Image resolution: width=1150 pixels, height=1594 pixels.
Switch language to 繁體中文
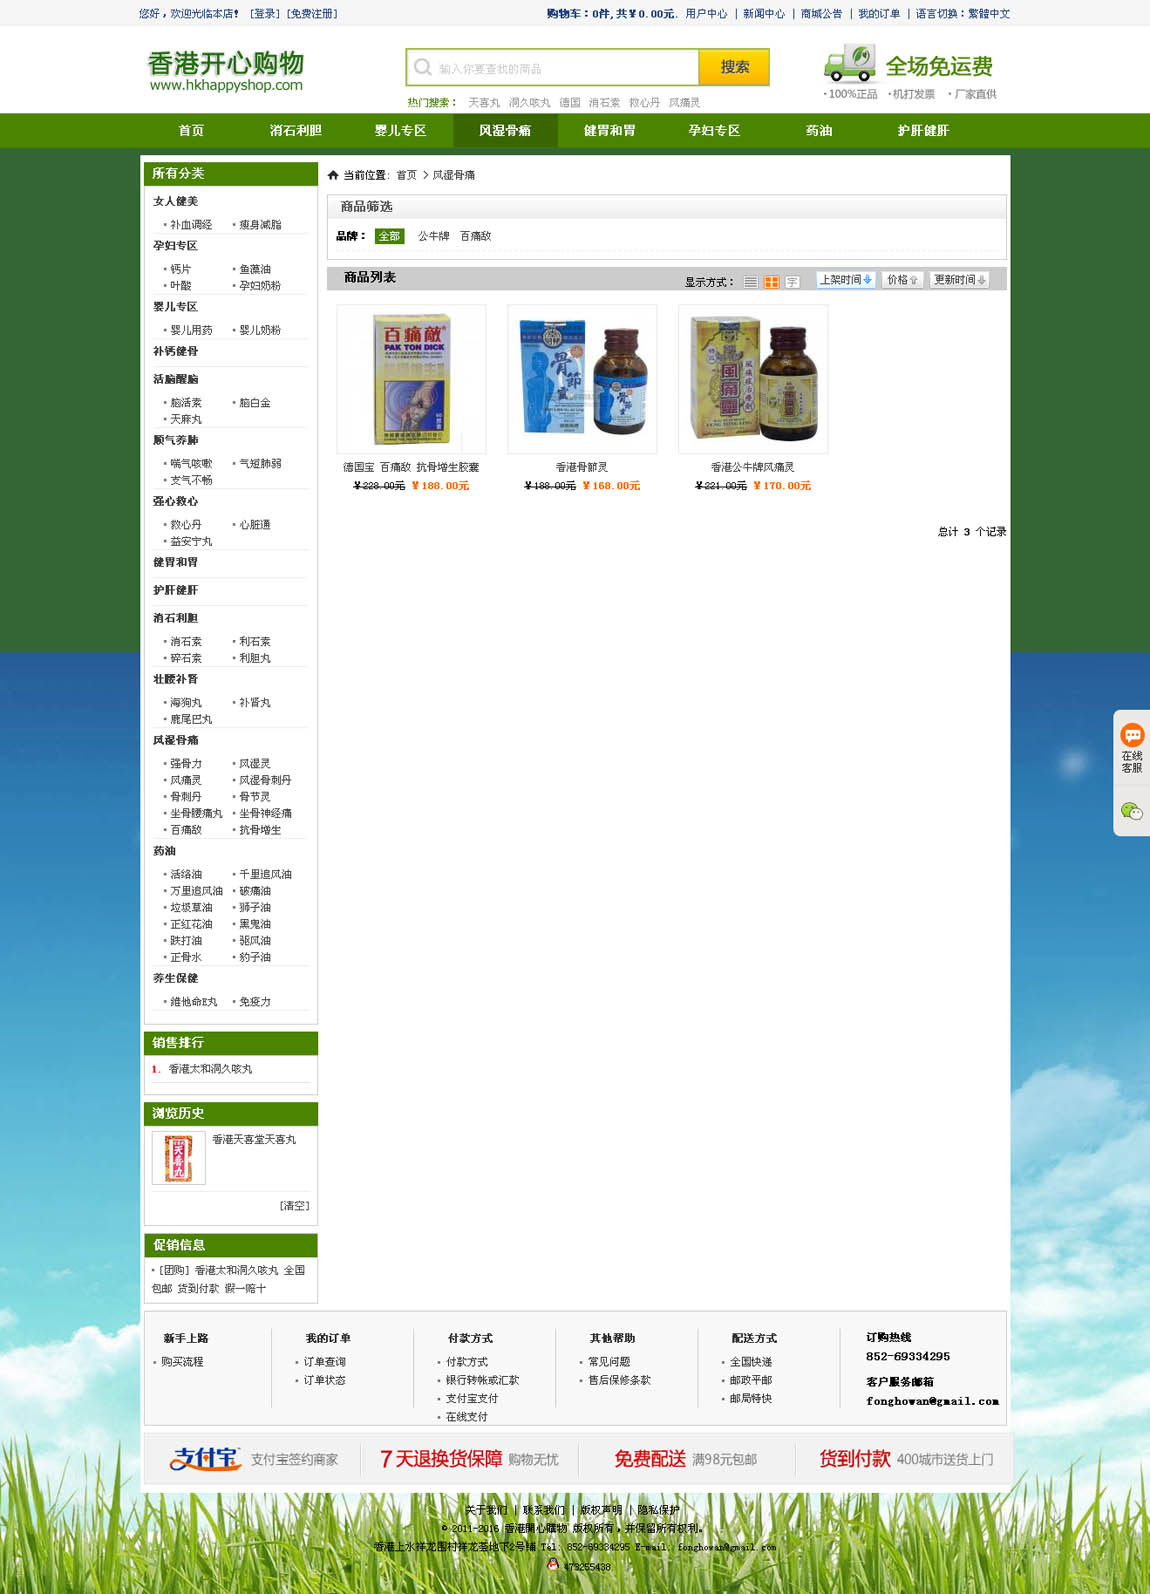click(x=989, y=14)
